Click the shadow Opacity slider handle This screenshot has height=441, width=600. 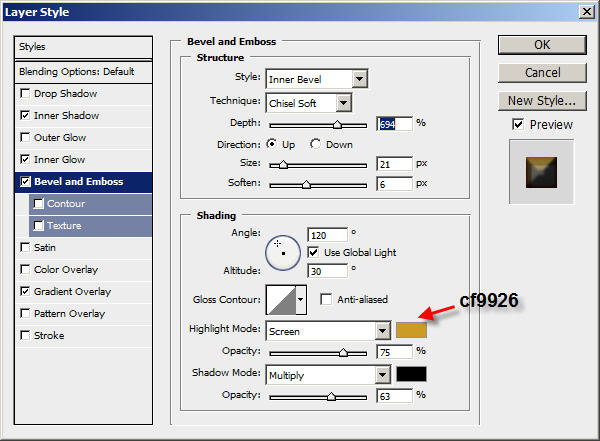(x=331, y=397)
